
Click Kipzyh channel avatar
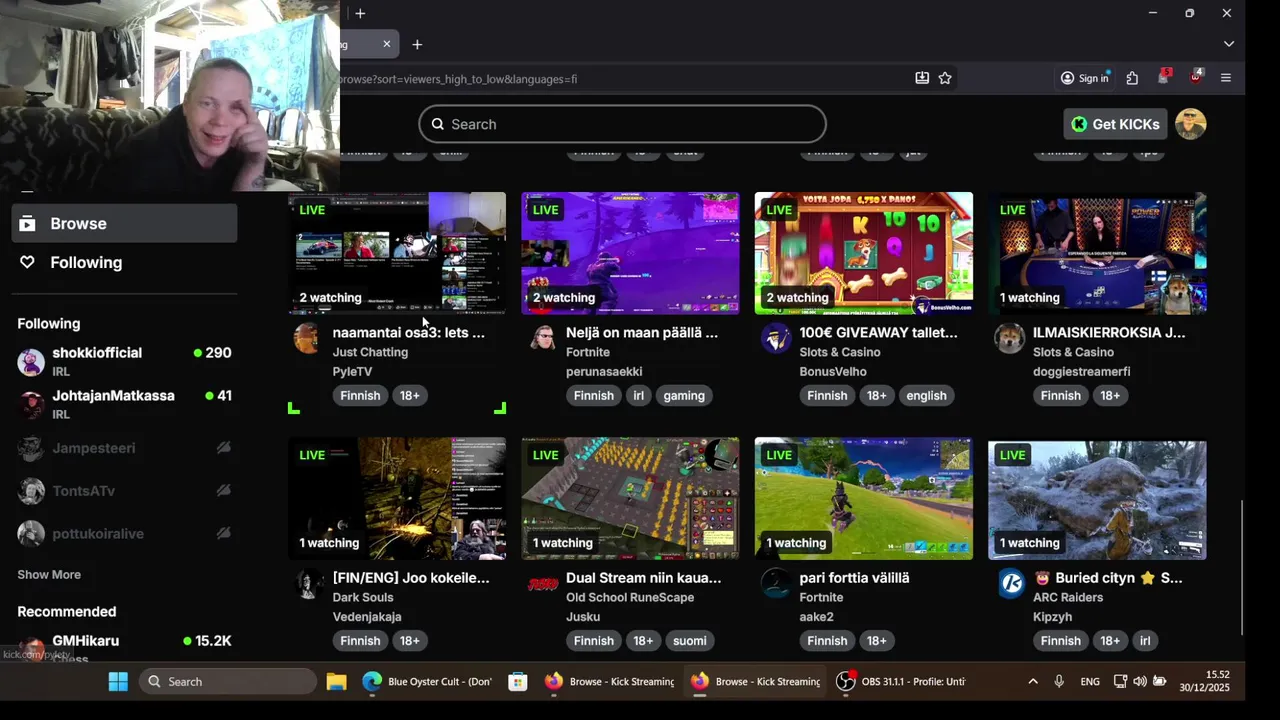point(1010,583)
